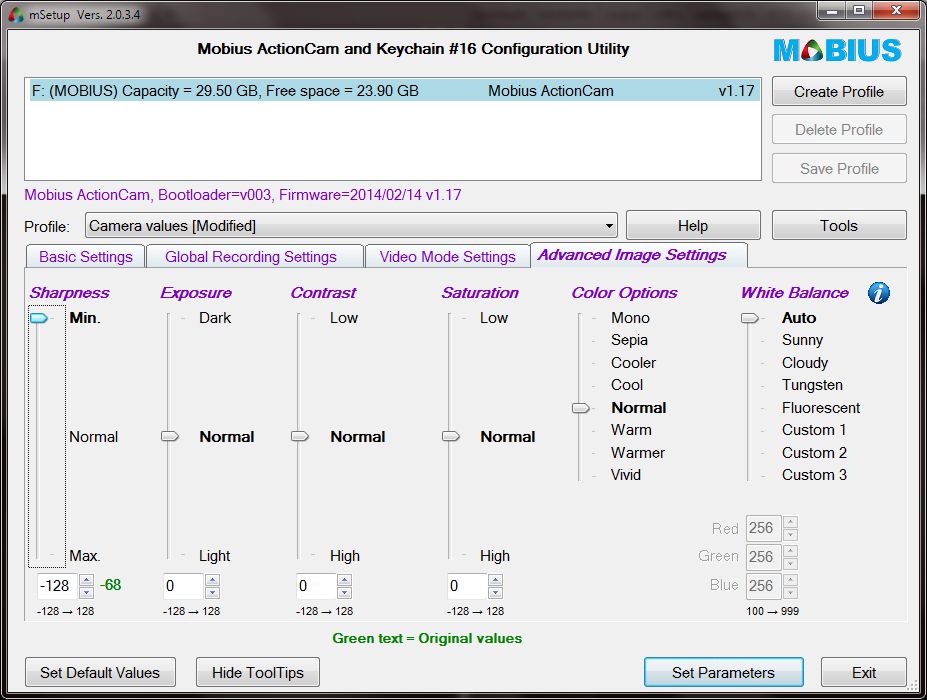Choose Sepia color option
Screen dimensions: 927x700
pos(629,340)
